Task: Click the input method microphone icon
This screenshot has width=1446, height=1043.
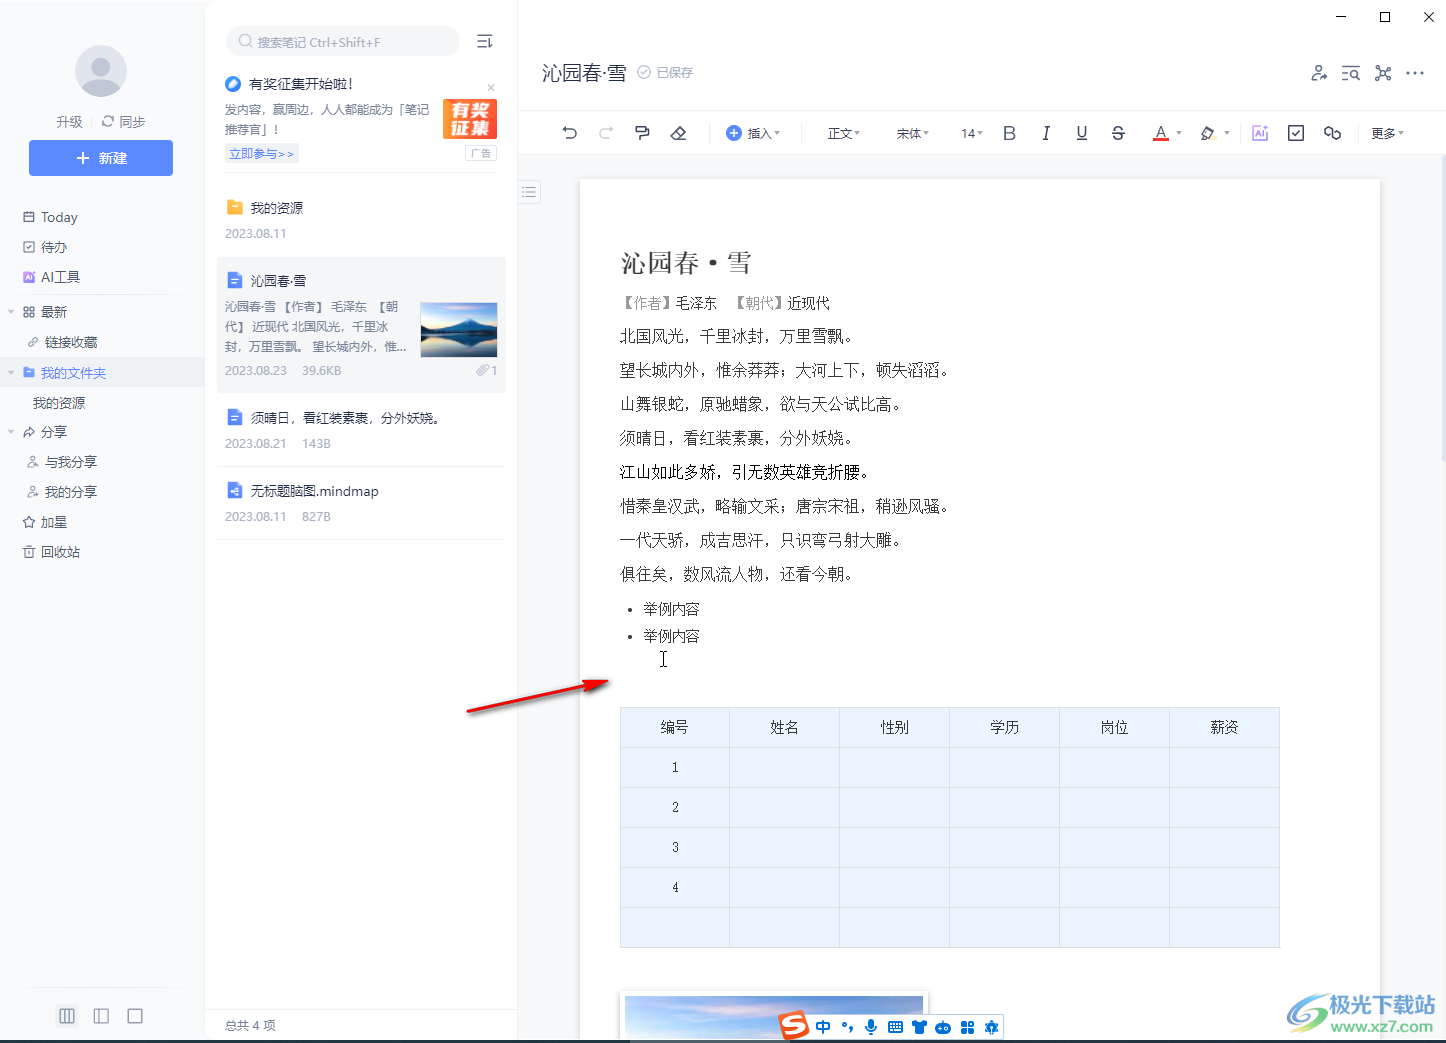Action: pyautogui.click(x=871, y=1027)
